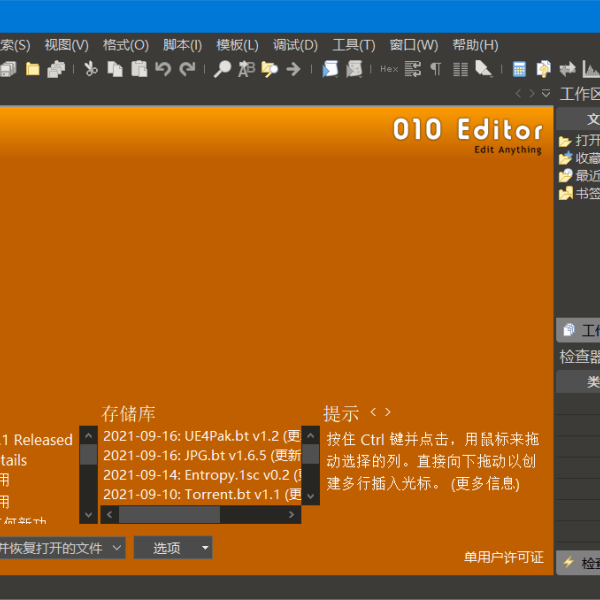Open the 恢复打开的文件 startup dropdown
Viewport: 600px width, 600px height.
click(x=62, y=548)
